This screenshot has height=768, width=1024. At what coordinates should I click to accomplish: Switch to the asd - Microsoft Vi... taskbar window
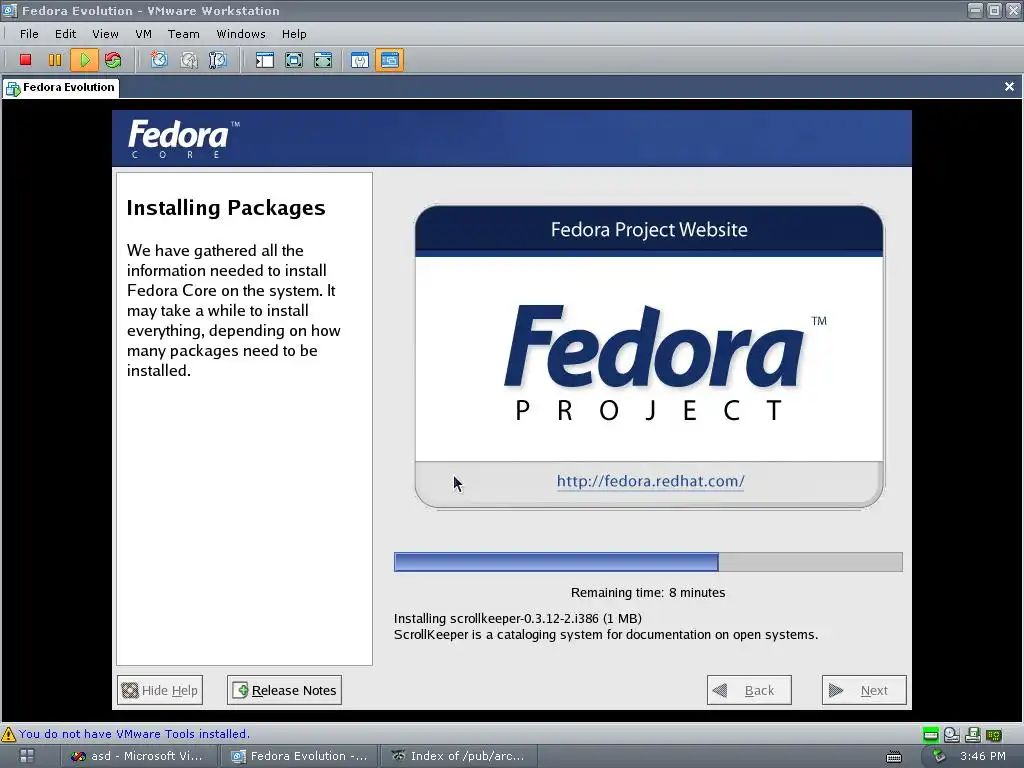tap(137, 756)
